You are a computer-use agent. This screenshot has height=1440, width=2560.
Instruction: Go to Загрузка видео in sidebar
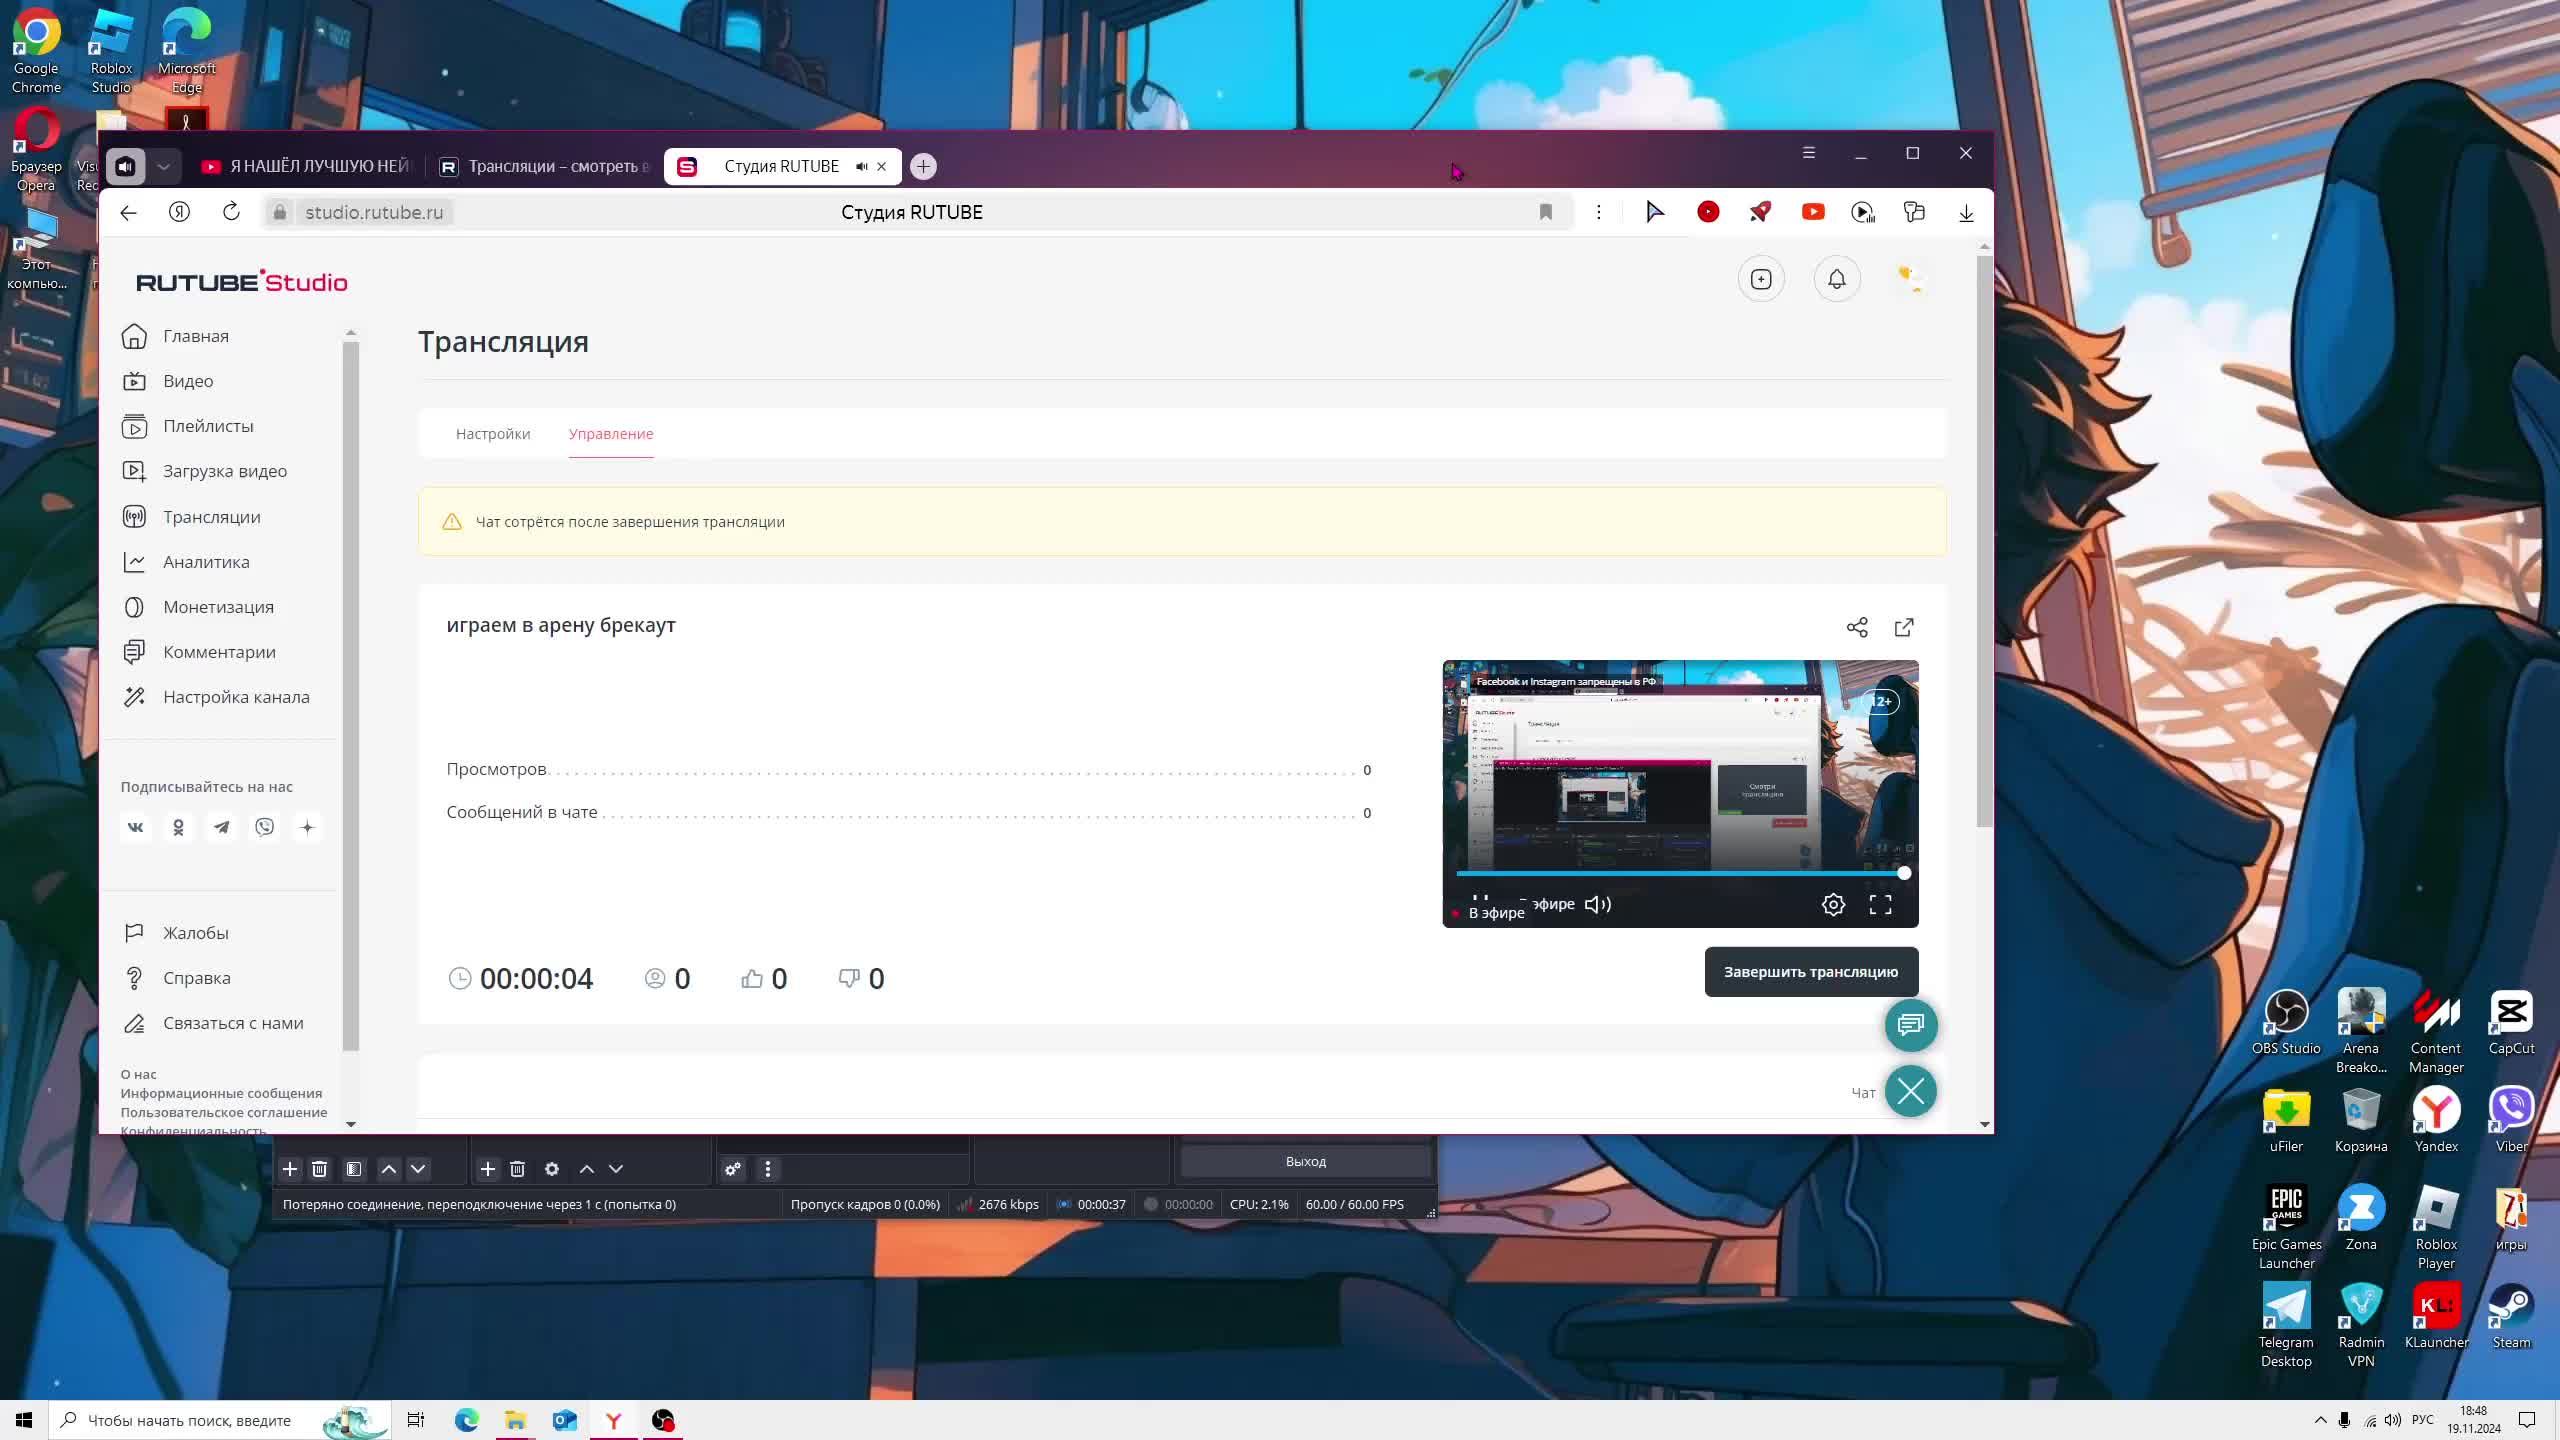224,471
